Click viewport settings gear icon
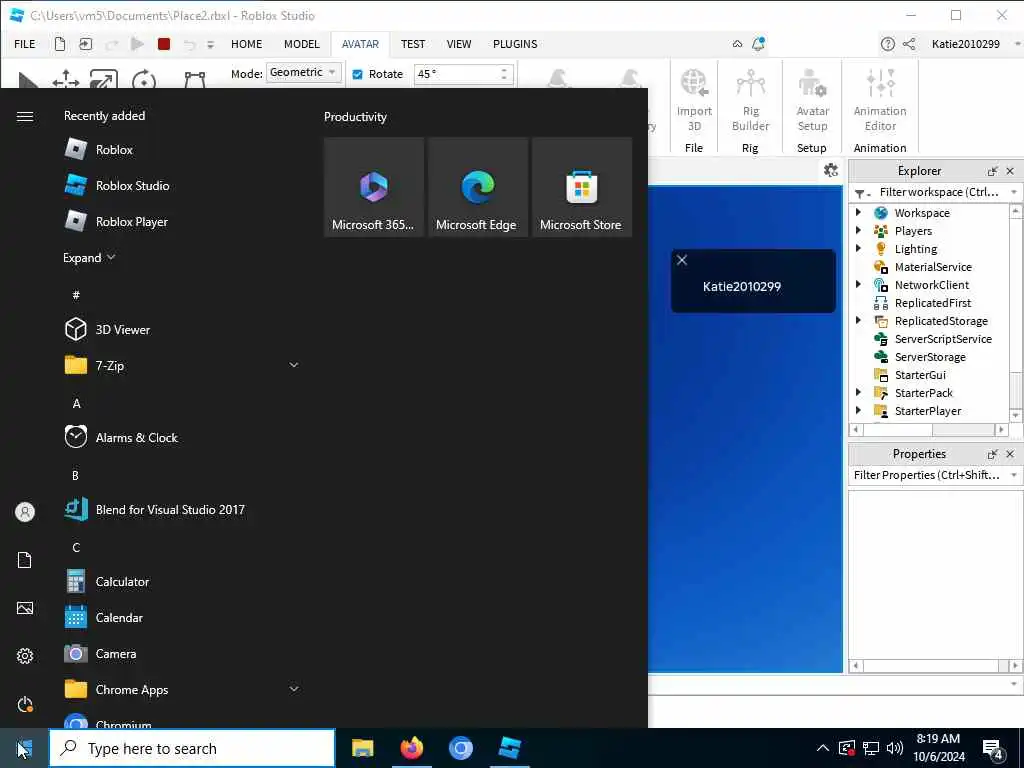The height and width of the screenshot is (768, 1024). coord(831,170)
